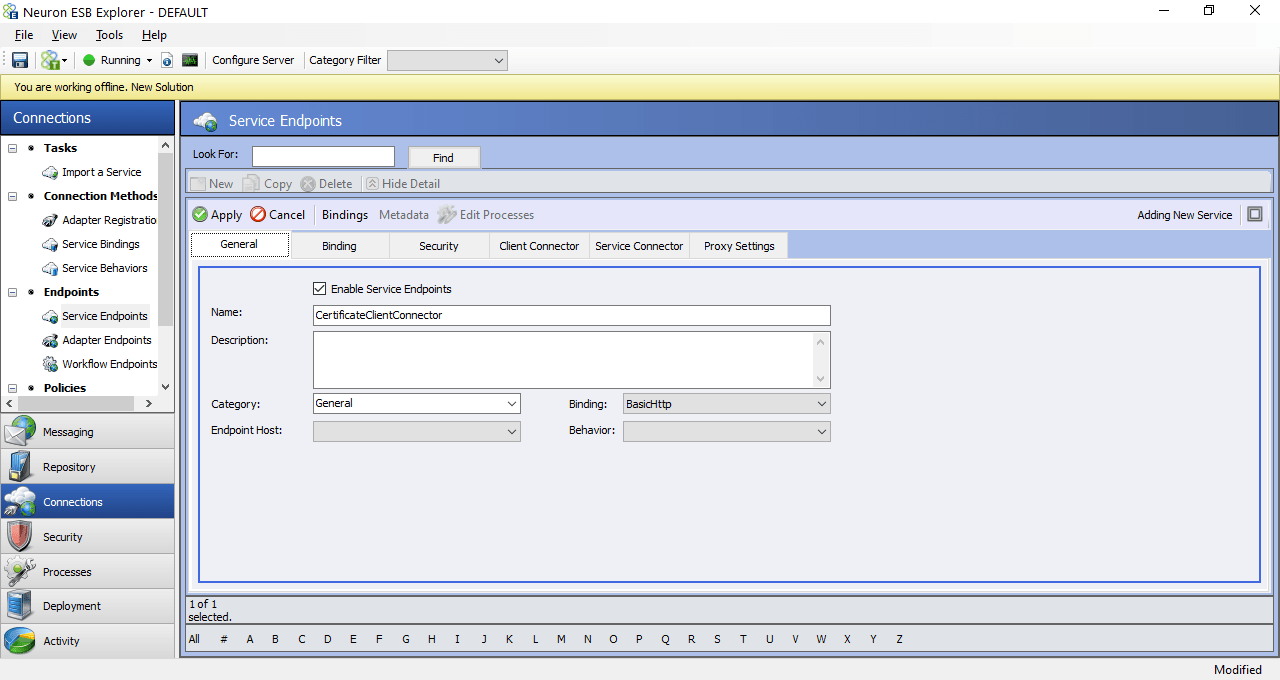The width and height of the screenshot is (1280, 680).
Task: Click the green Running status icon
Action: click(x=89, y=60)
